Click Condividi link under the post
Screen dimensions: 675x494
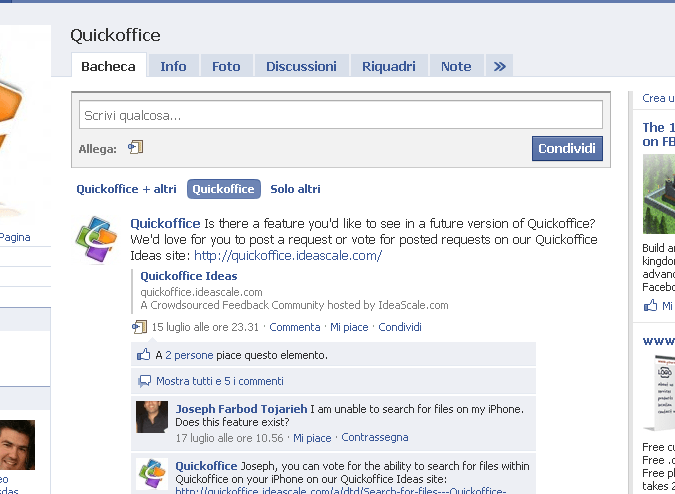(x=400, y=327)
